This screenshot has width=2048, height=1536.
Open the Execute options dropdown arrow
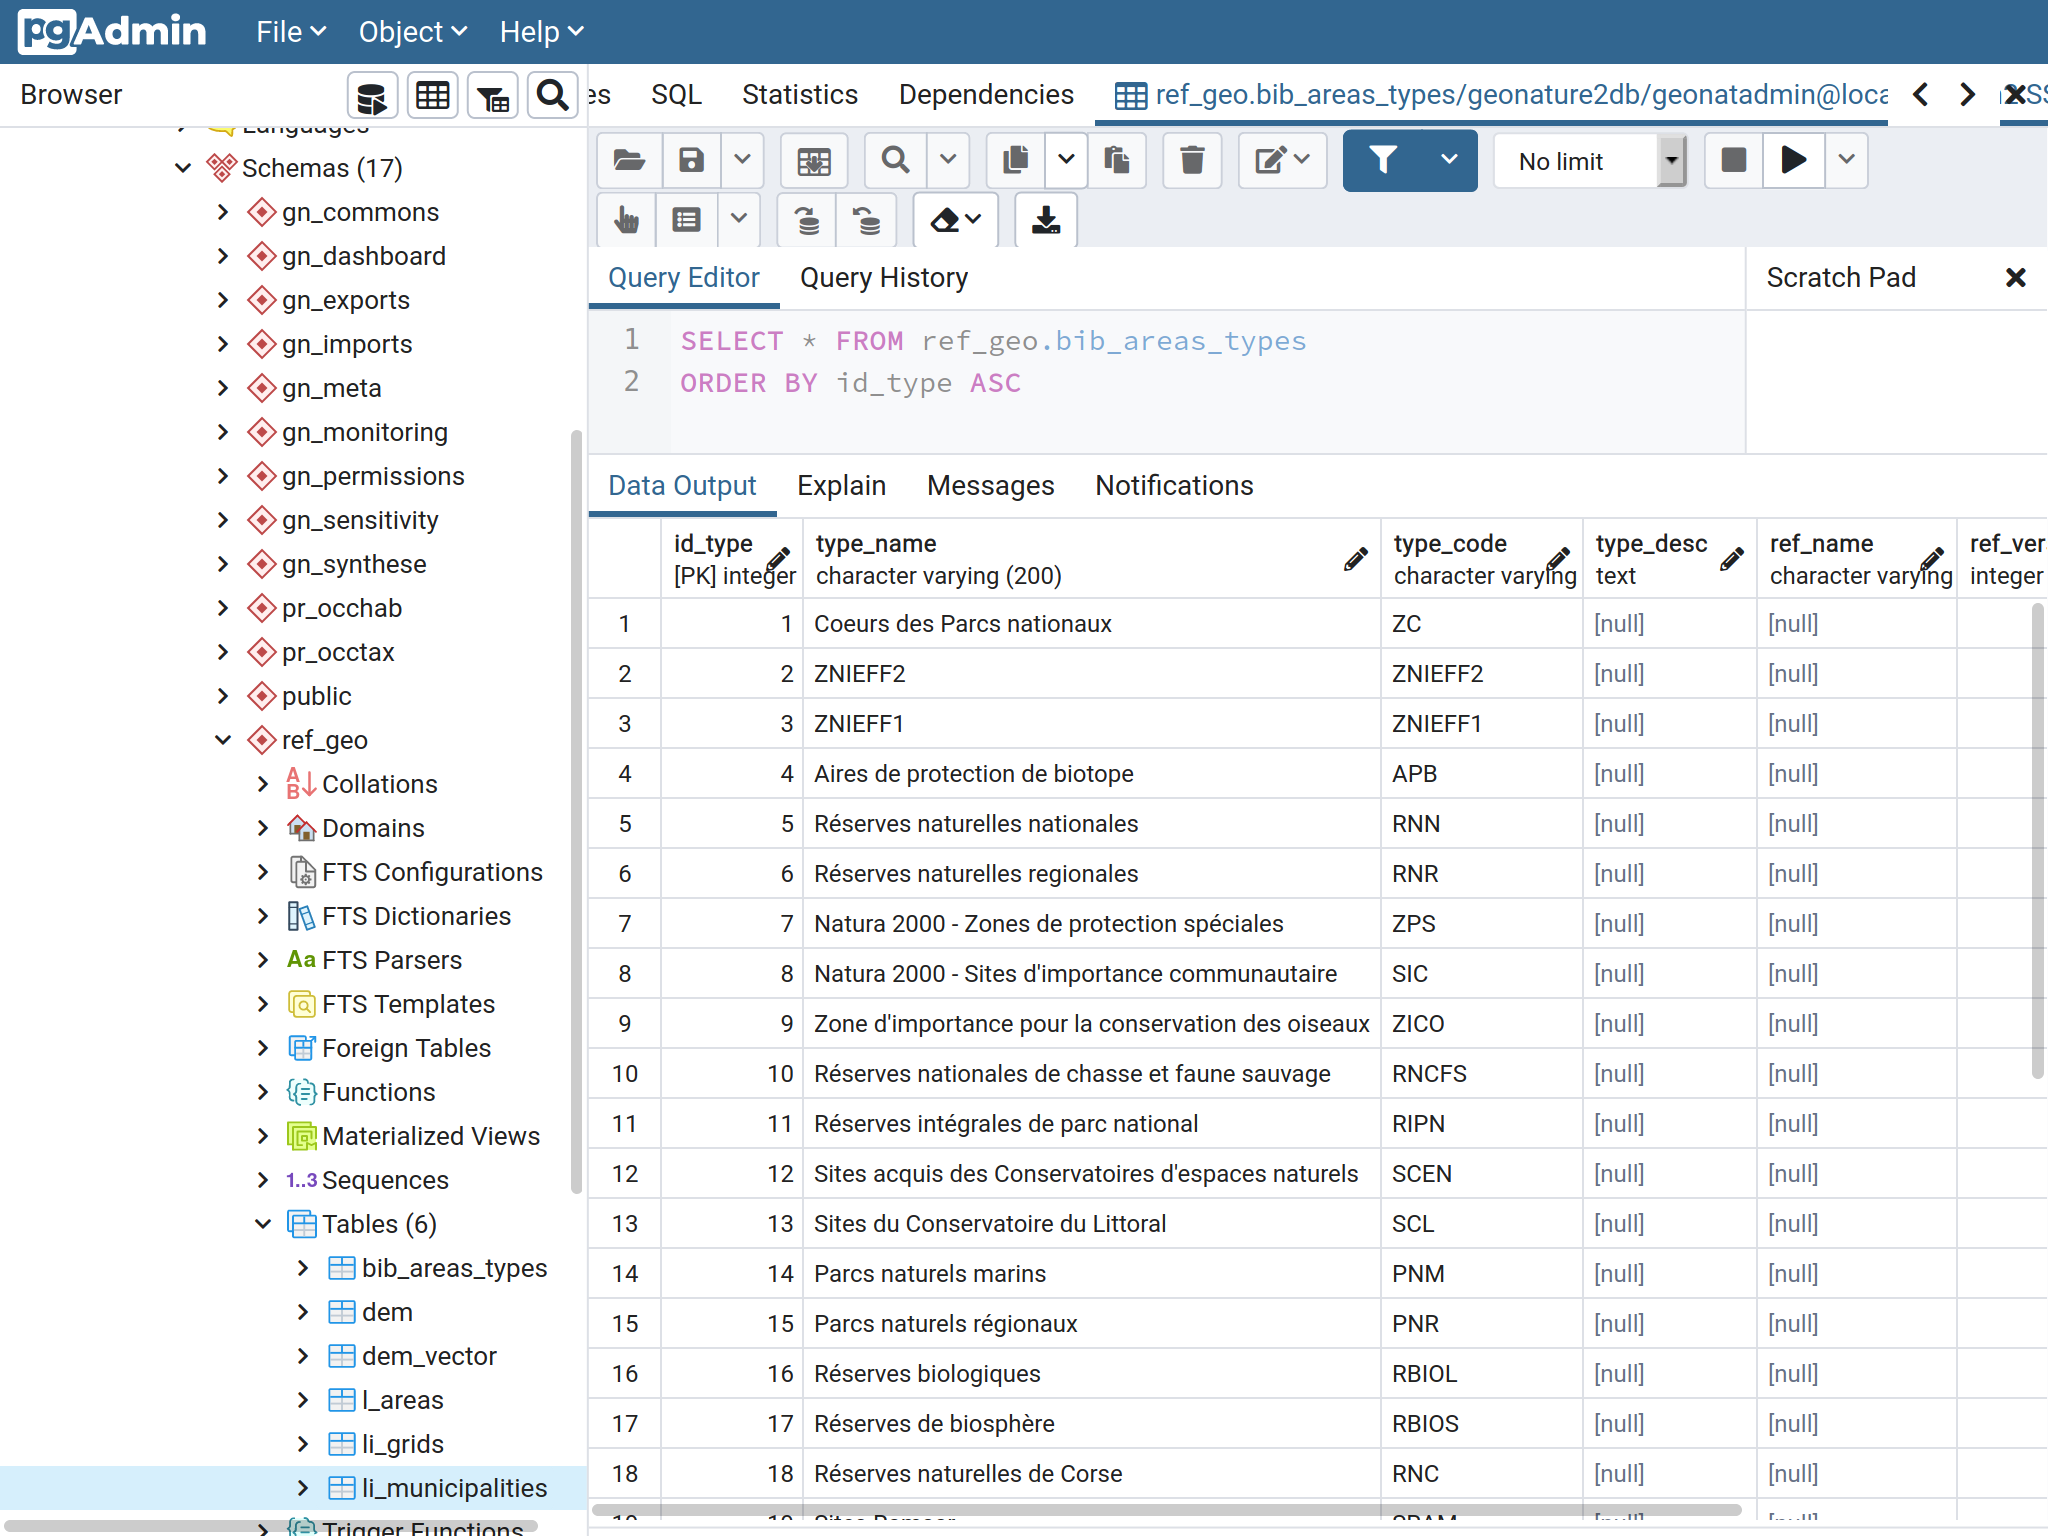(1846, 160)
